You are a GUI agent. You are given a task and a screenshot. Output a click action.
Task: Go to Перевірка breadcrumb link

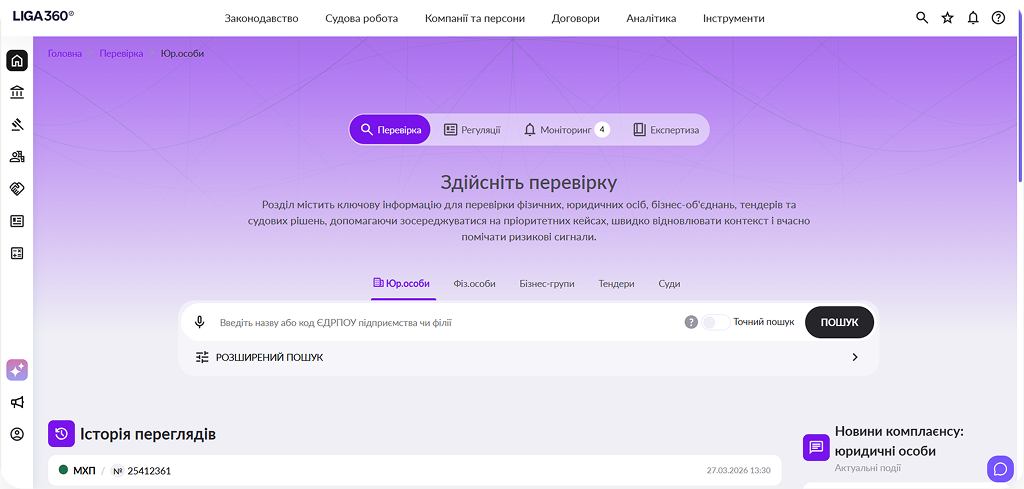coord(121,54)
